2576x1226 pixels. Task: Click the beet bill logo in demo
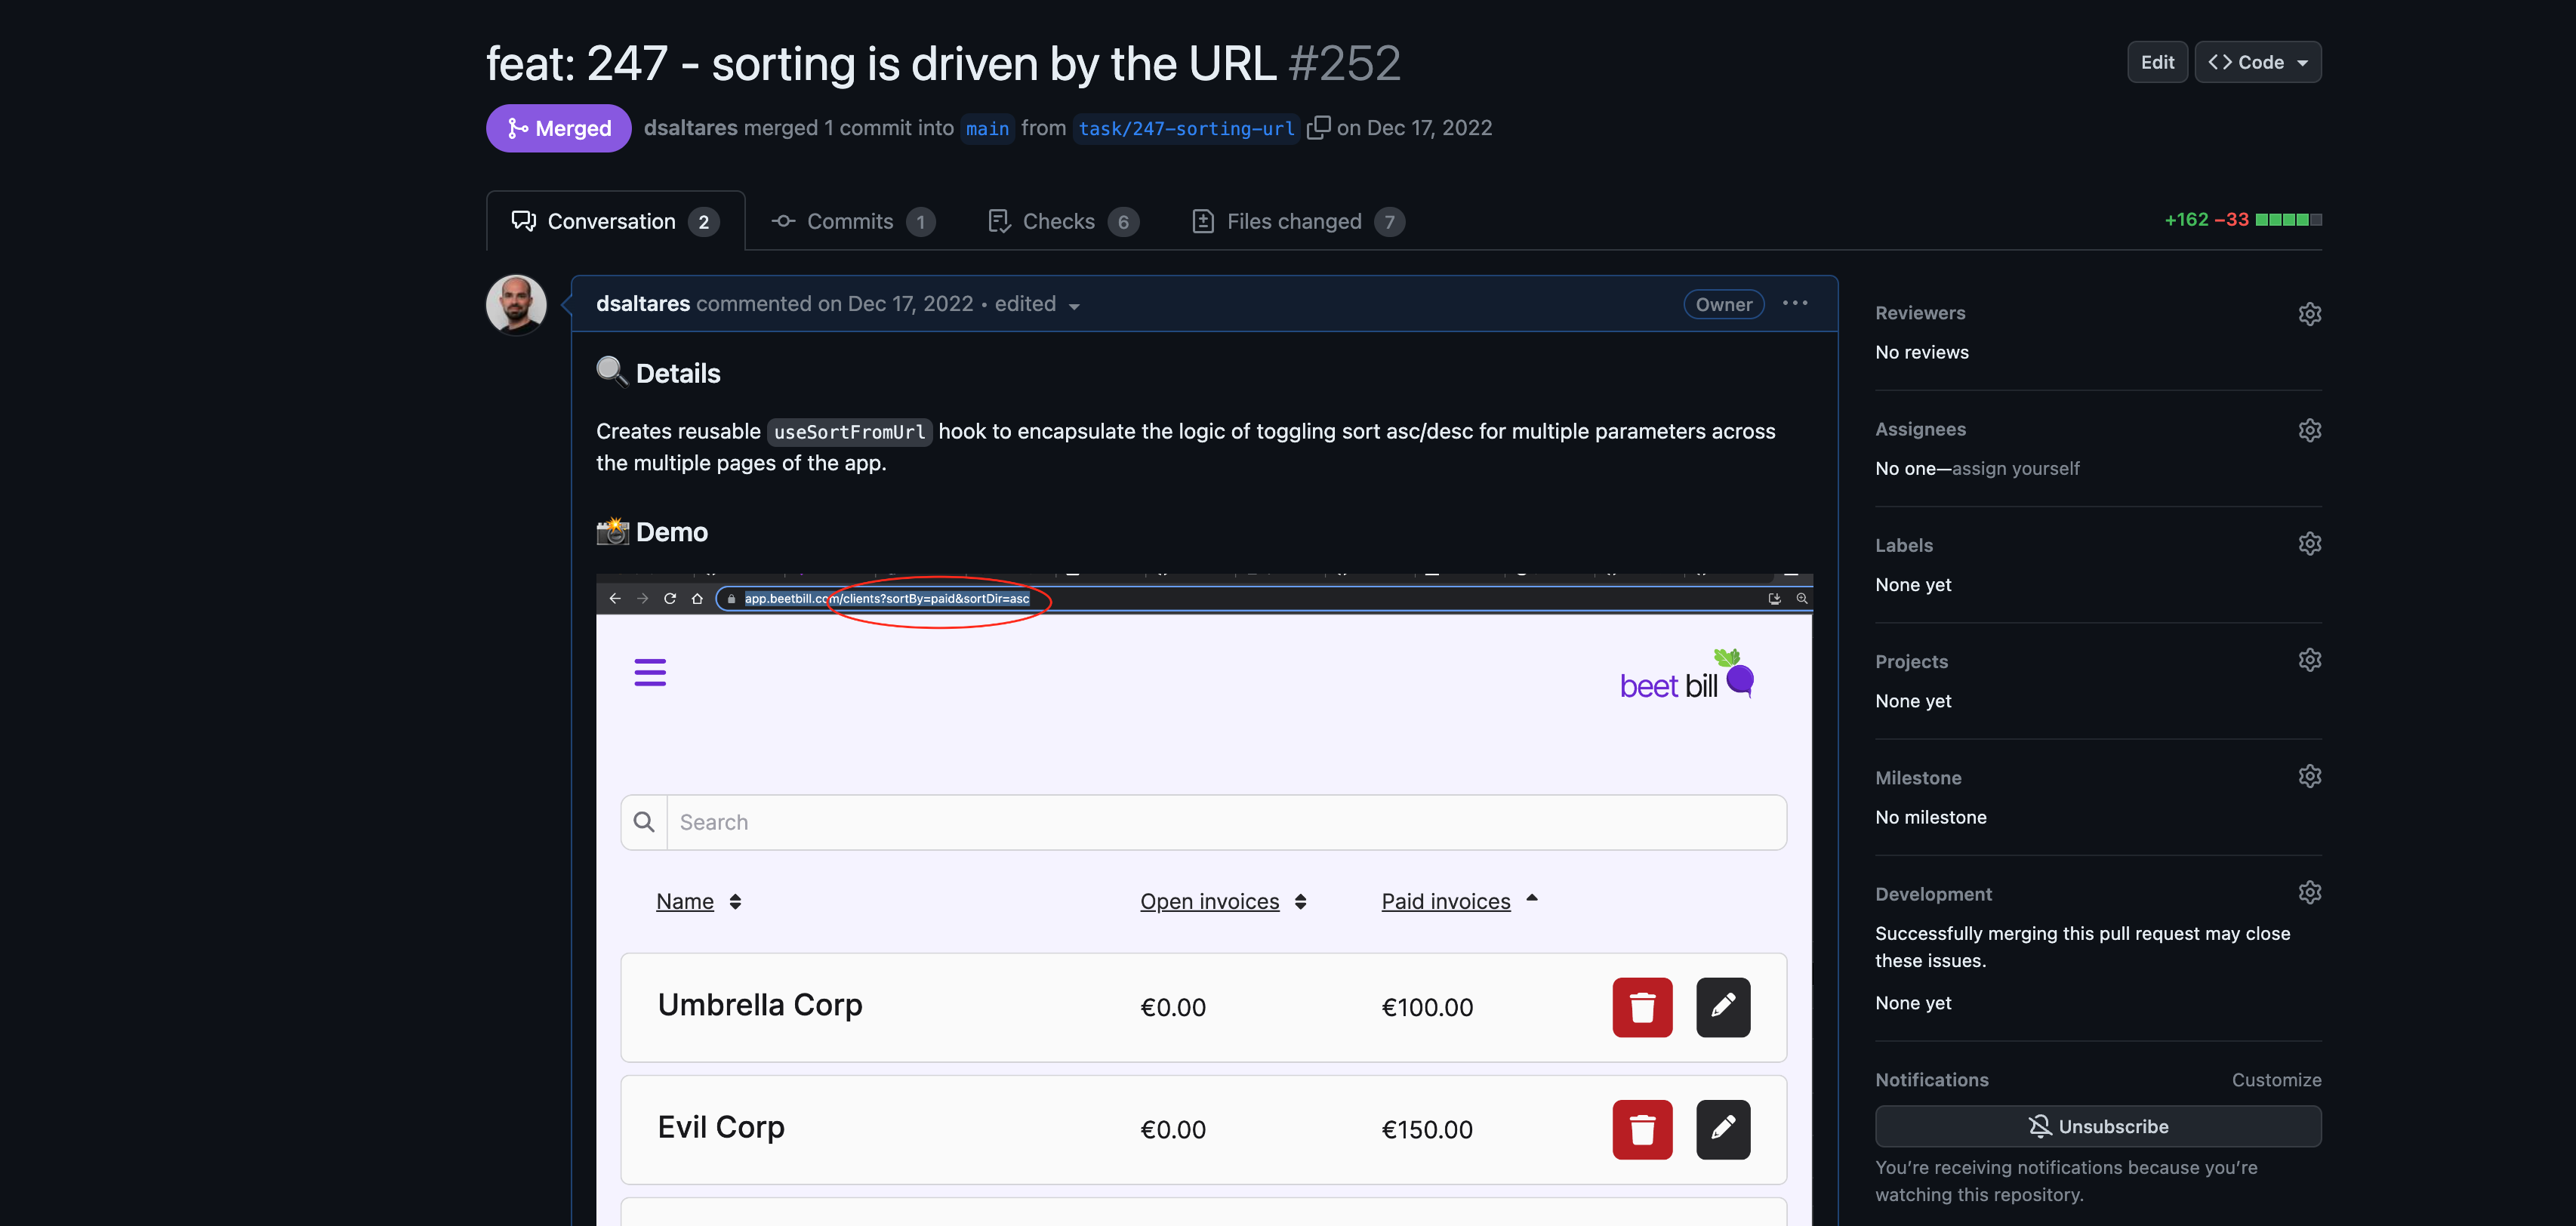(x=1687, y=674)
